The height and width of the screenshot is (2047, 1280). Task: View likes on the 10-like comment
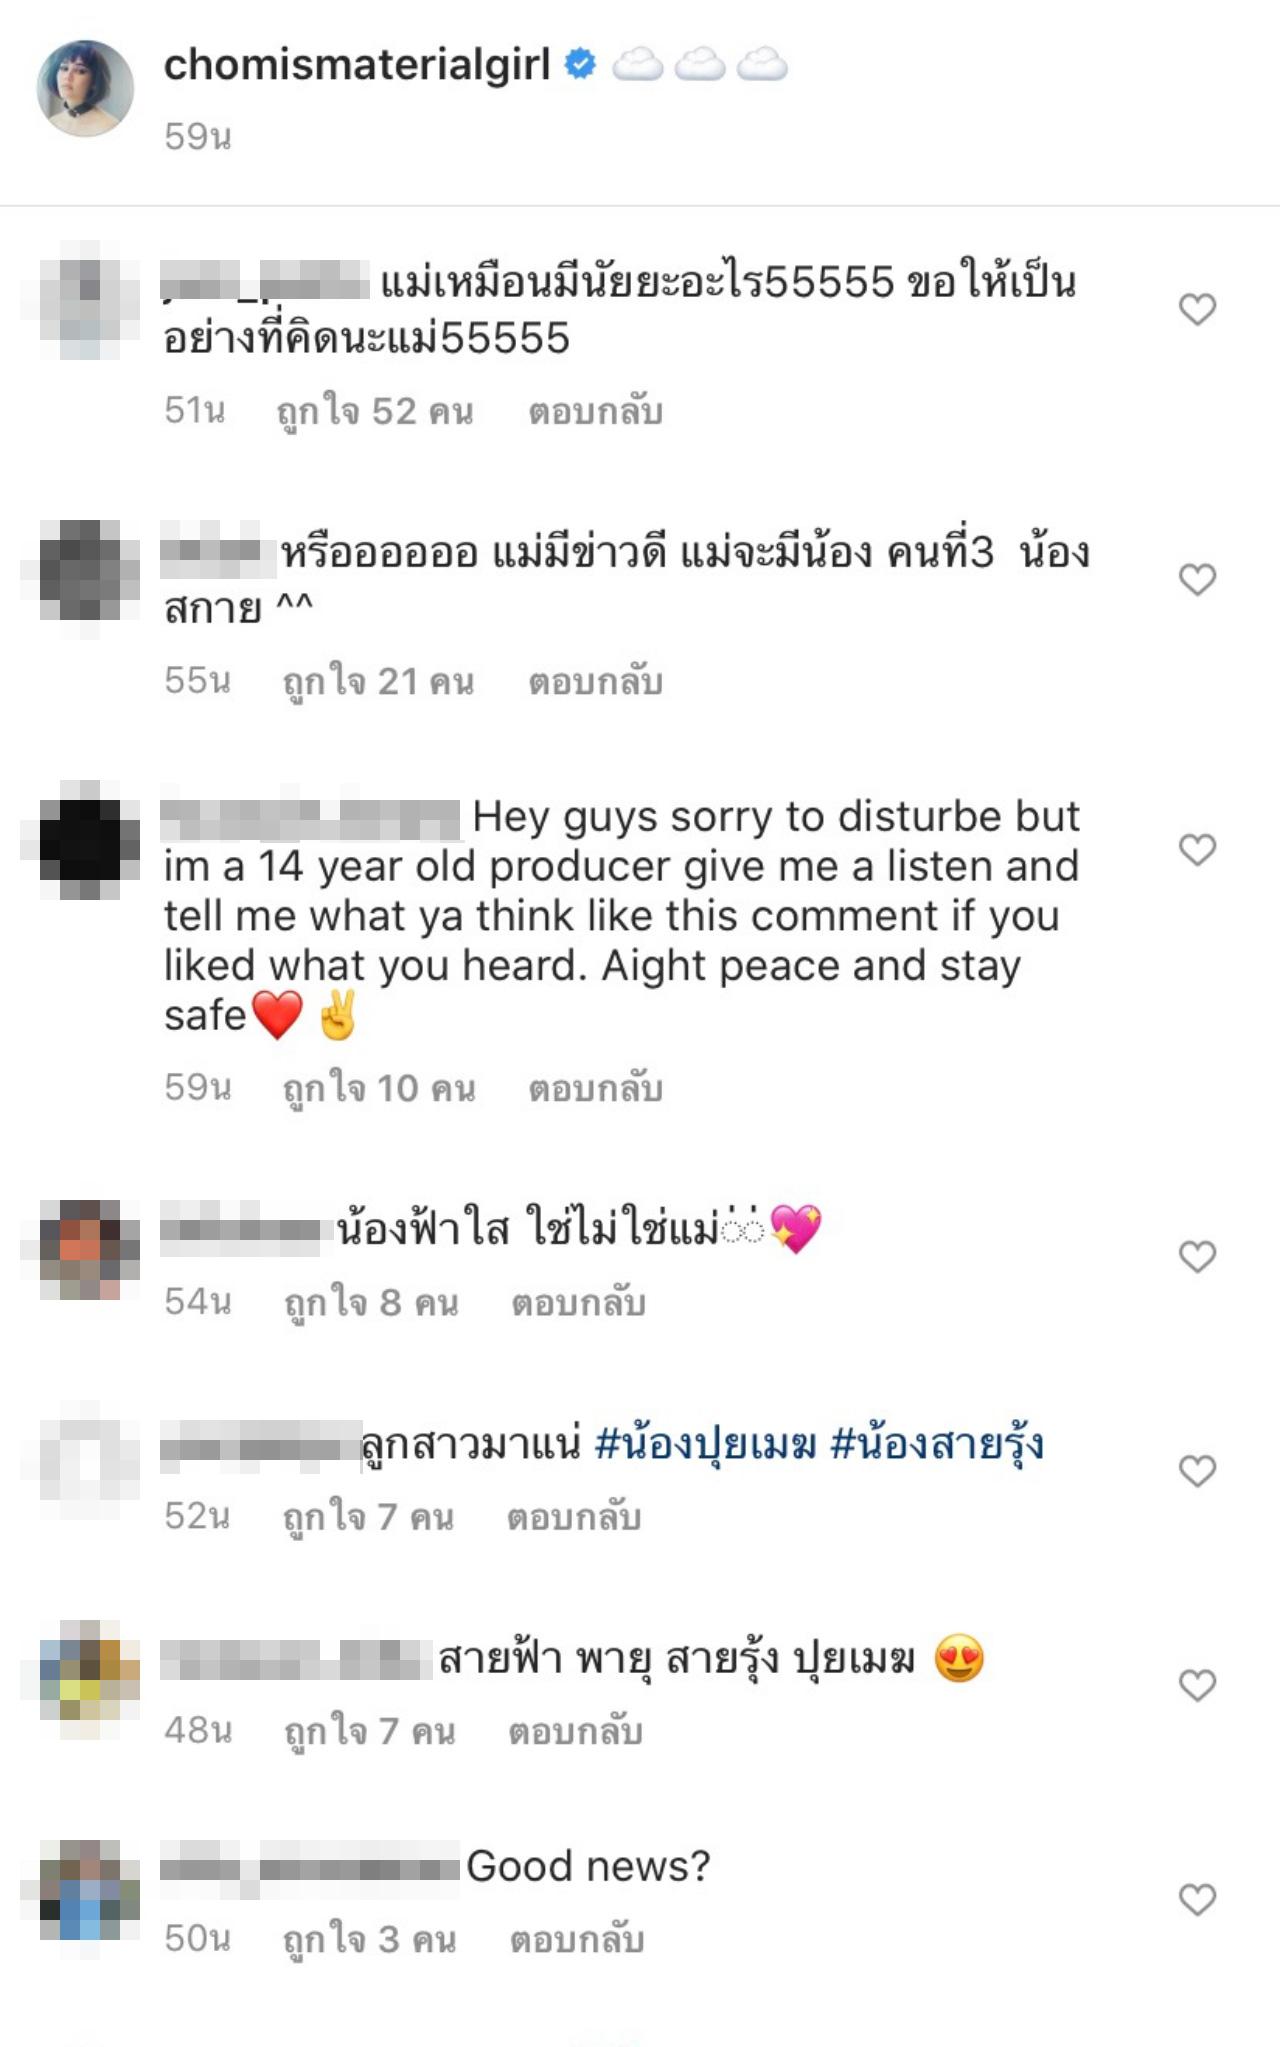tap(379, 1088)
